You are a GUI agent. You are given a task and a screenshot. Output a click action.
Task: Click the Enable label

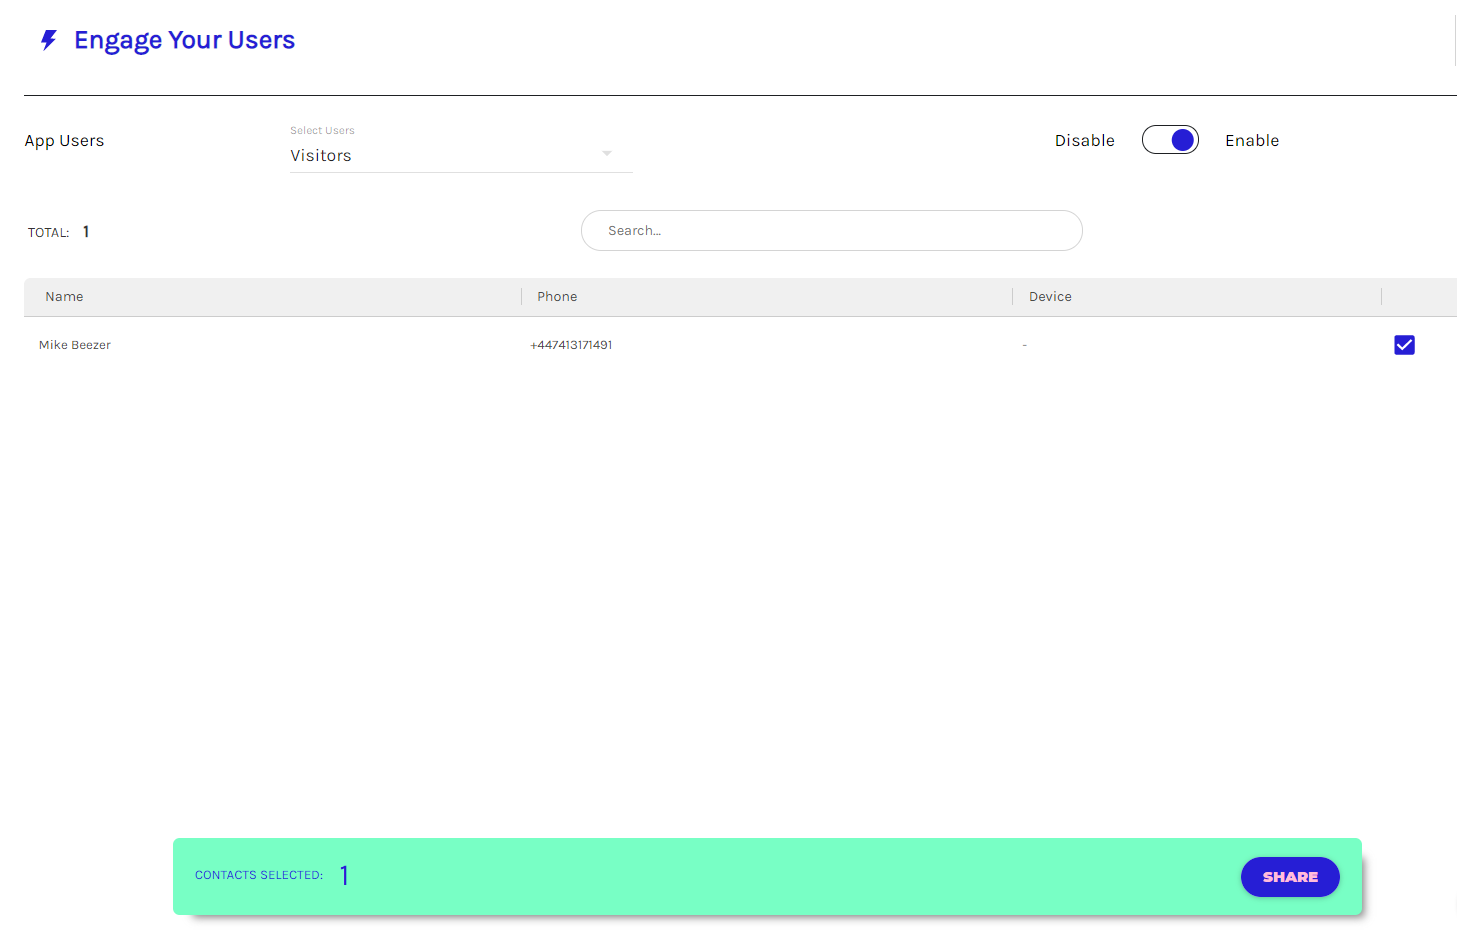click(x=1251, y=141)
